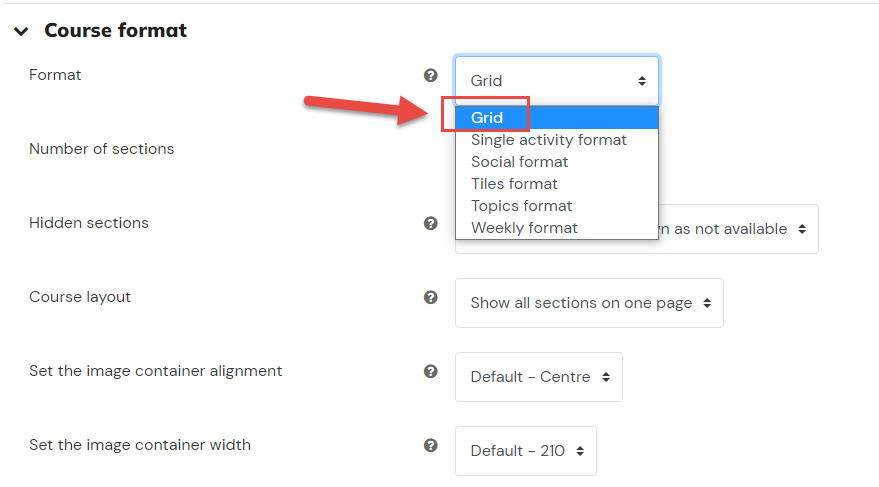Open Show all sections on one page dropdown
Screen dimensions: 879x487
click(x=589, y=303)
